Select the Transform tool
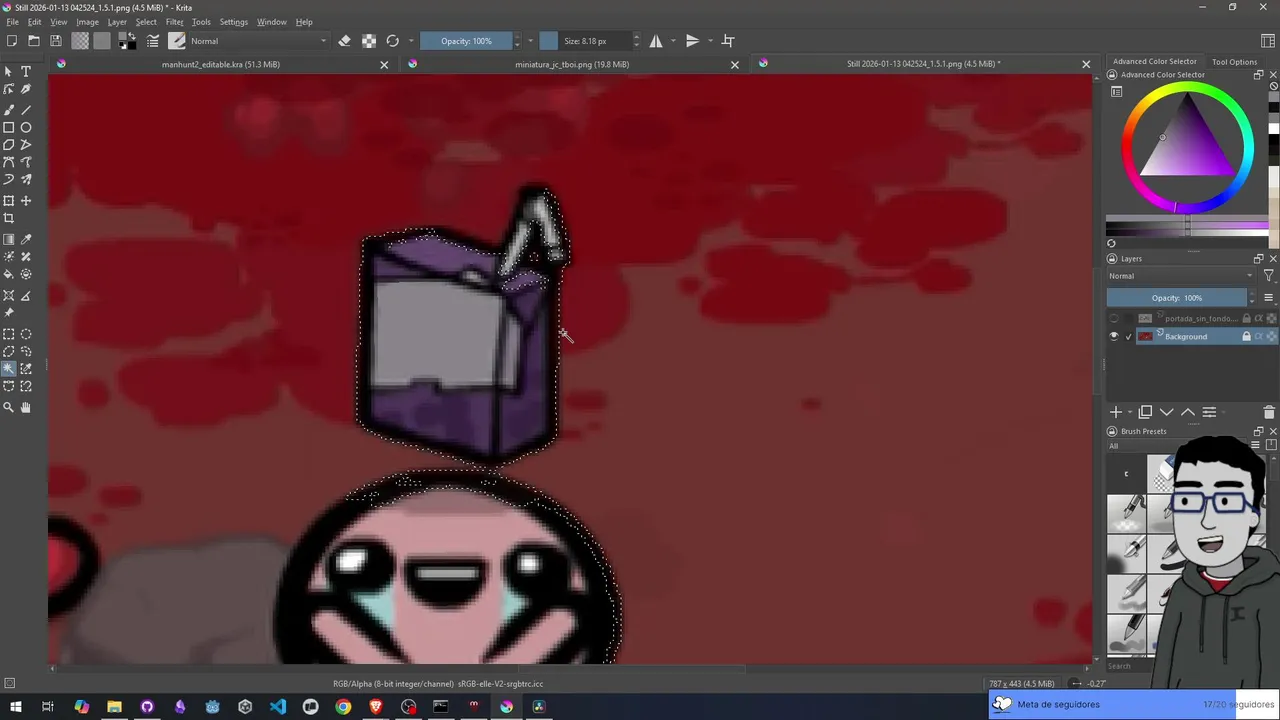 click(9, 201)
